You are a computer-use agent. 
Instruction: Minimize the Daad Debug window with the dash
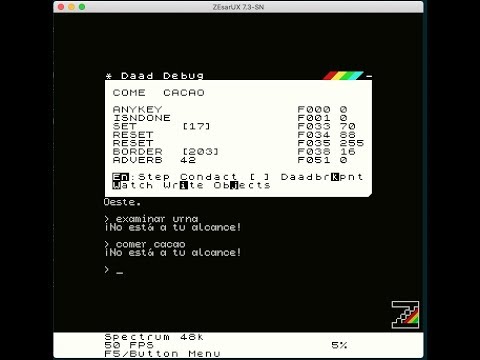[368, 76]
